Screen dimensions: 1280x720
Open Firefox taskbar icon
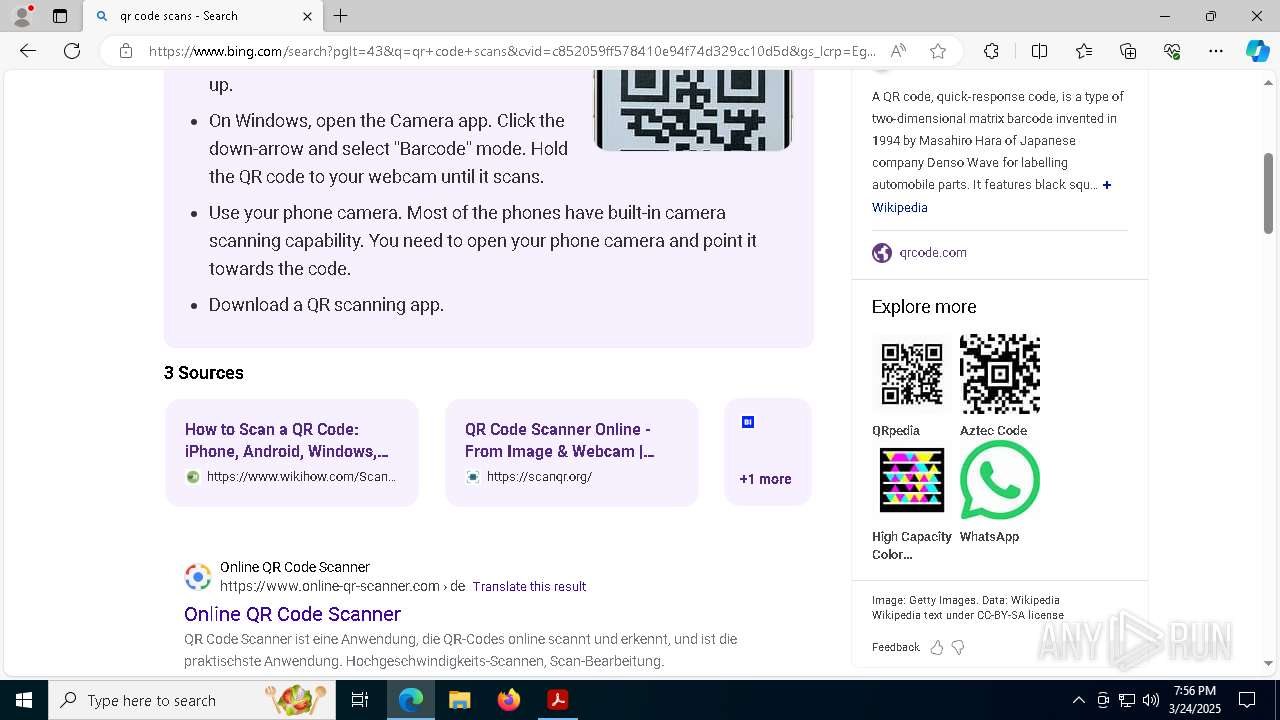[x=509, y=700]
